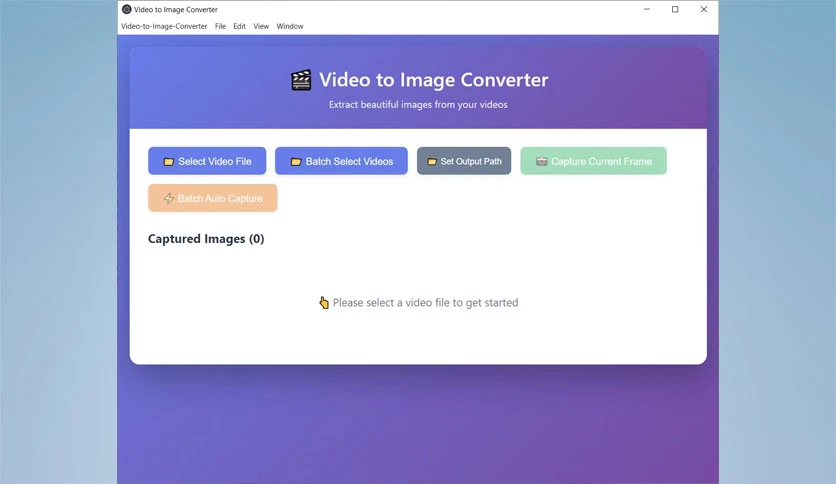Viewport: 836px width, 484px height.
Task: Choose Set Output Path
Action: [x=464, y=161]
